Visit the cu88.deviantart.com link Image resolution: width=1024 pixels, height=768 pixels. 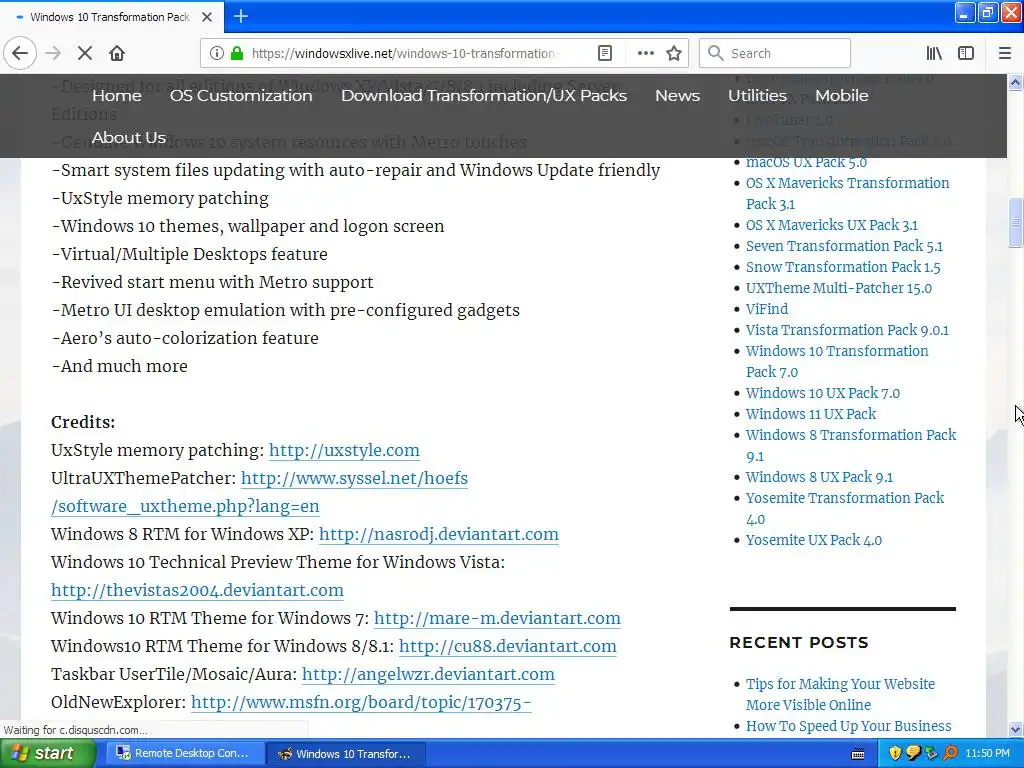[x=507, y=647]
